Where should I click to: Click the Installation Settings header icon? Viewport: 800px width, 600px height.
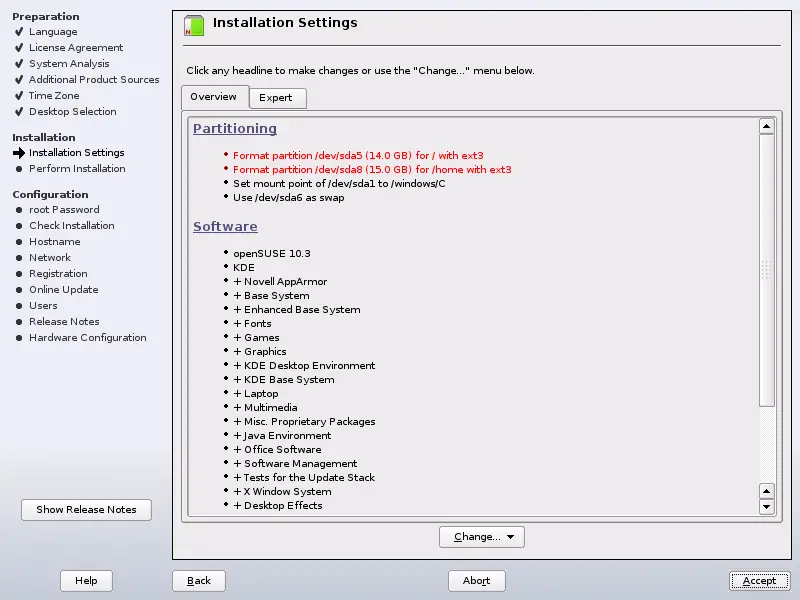pos(194,26)
